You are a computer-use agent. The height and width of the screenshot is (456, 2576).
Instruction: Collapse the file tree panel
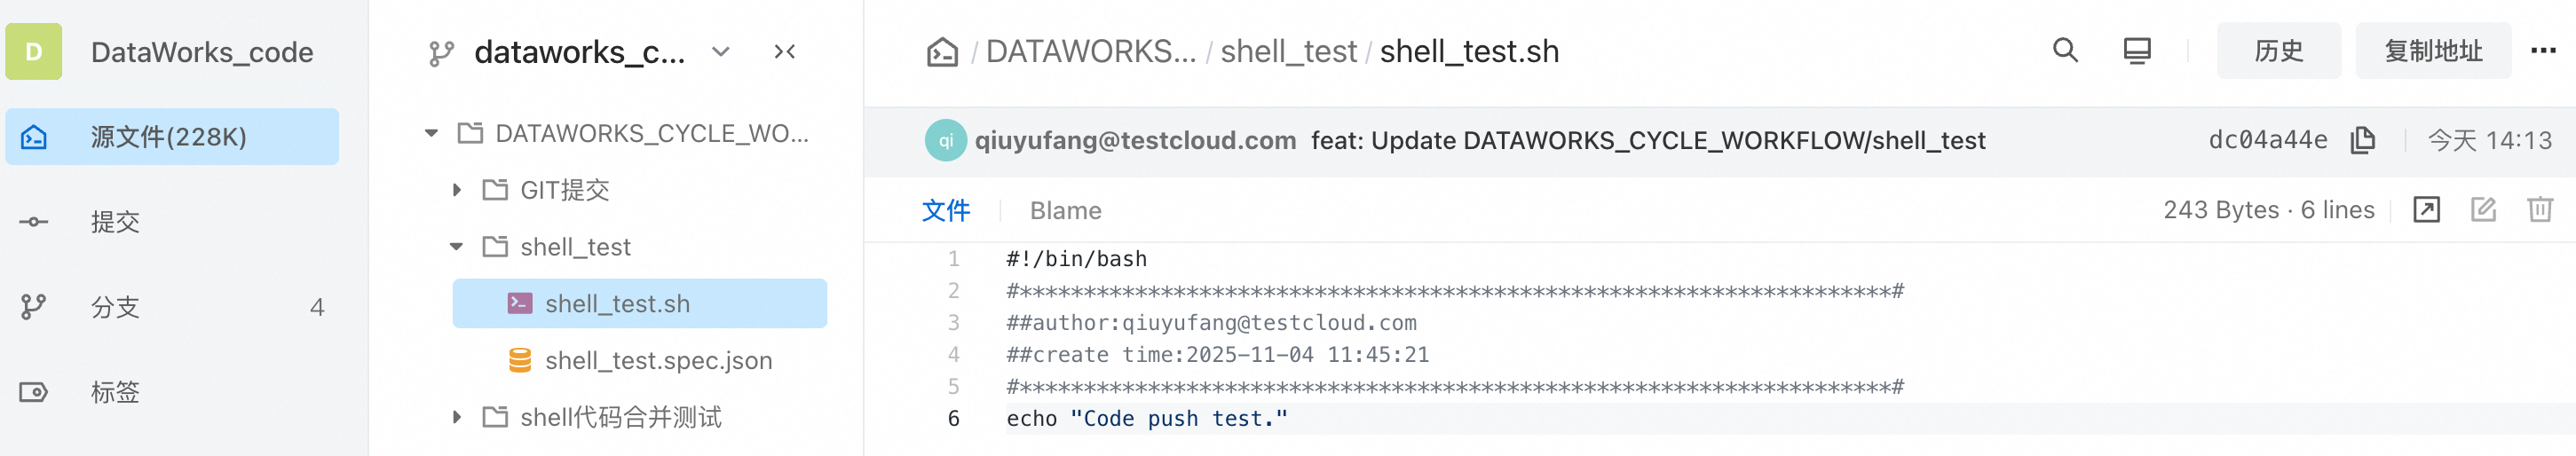point(785,52)
